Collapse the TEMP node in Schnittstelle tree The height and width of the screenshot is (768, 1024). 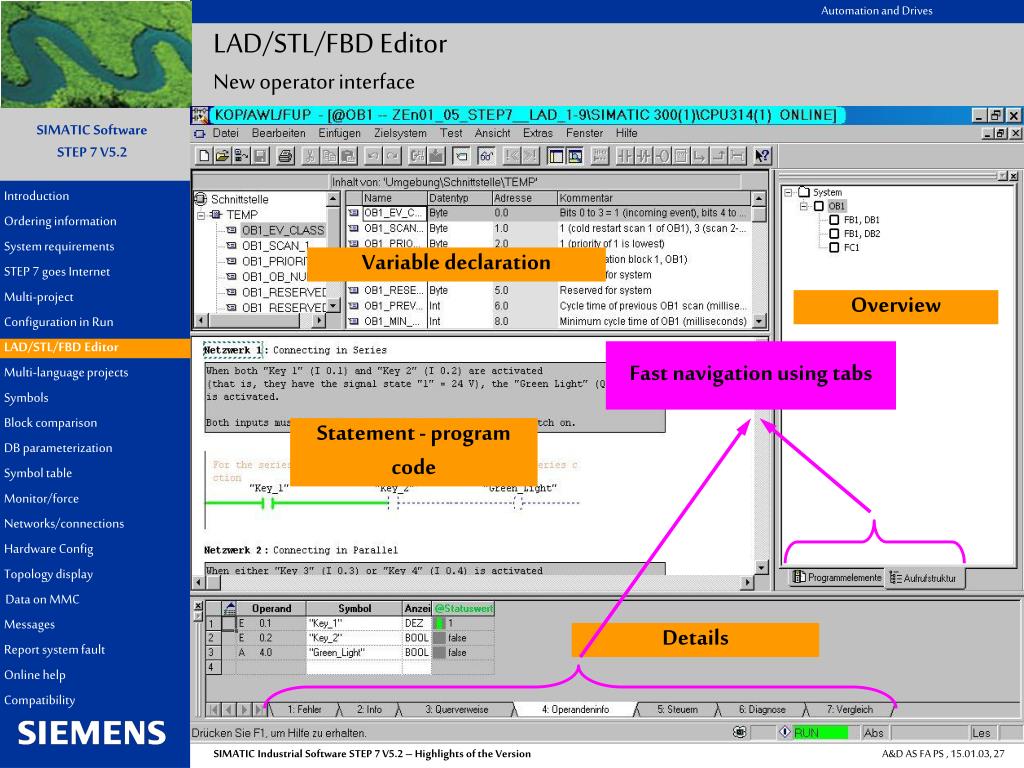201,215
